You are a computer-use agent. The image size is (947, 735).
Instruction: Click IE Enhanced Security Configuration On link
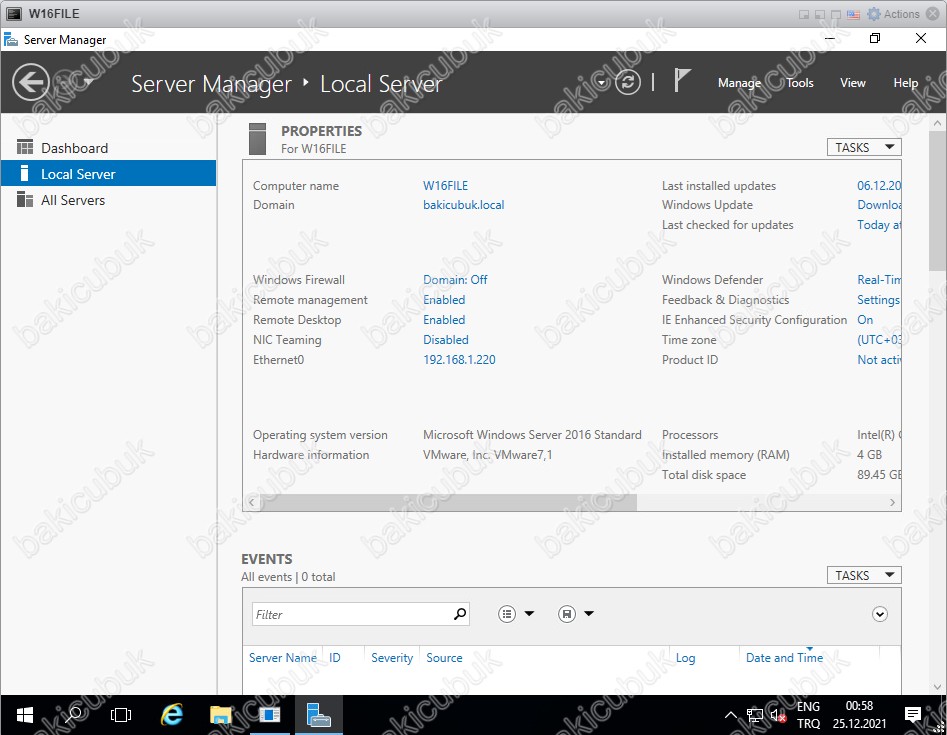tap(865, 319)
